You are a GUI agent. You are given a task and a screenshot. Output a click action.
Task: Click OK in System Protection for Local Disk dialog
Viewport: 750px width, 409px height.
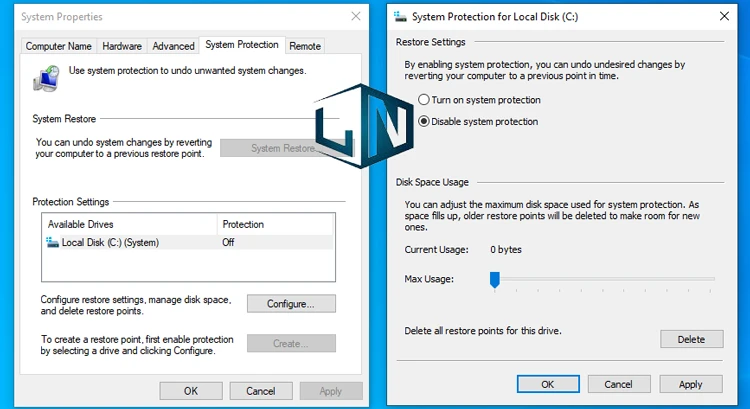point(548,384)
